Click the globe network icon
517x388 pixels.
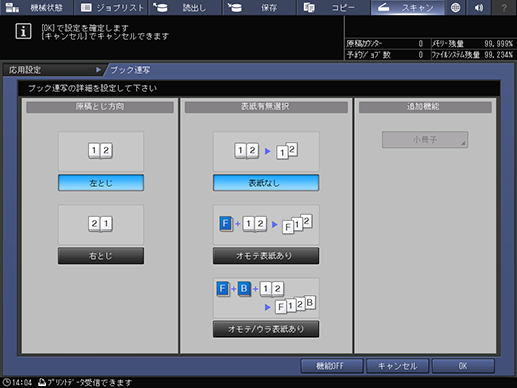455,7
